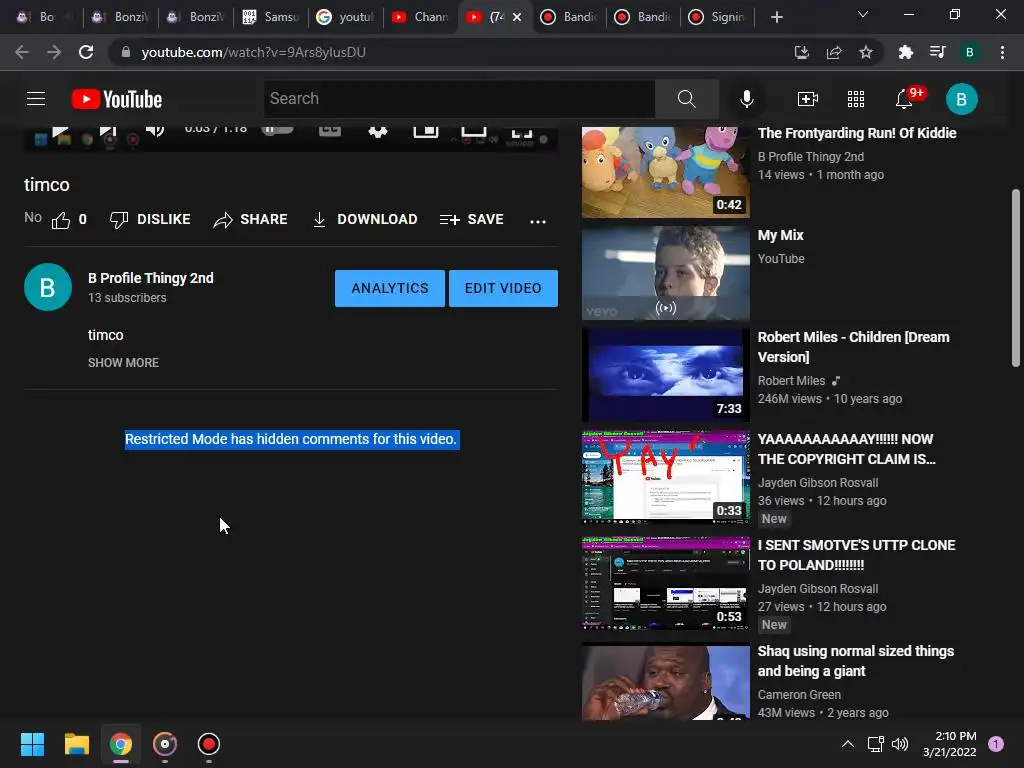Image resolution: width=1024 pixels, height=768 pixels.
Task: Open the Chrome three-dot menu
Action: [x=1002, y=52]
